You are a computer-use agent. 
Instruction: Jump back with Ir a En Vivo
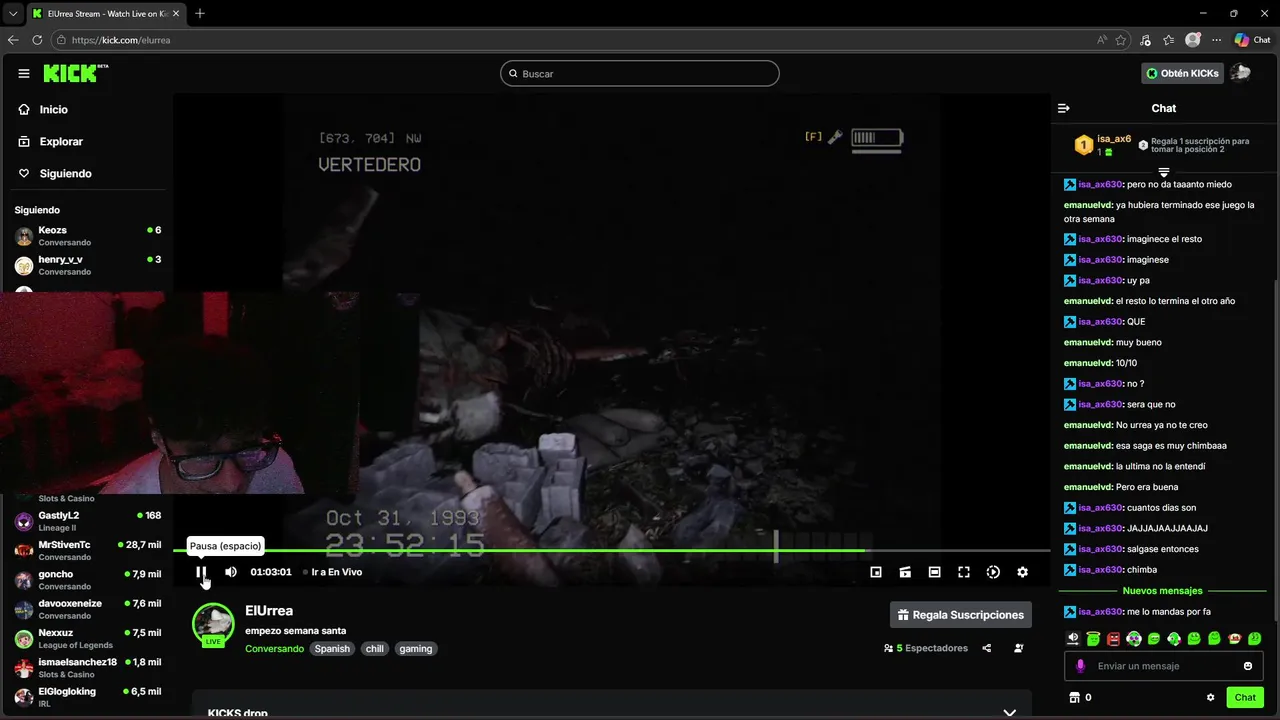pos(332,572)
